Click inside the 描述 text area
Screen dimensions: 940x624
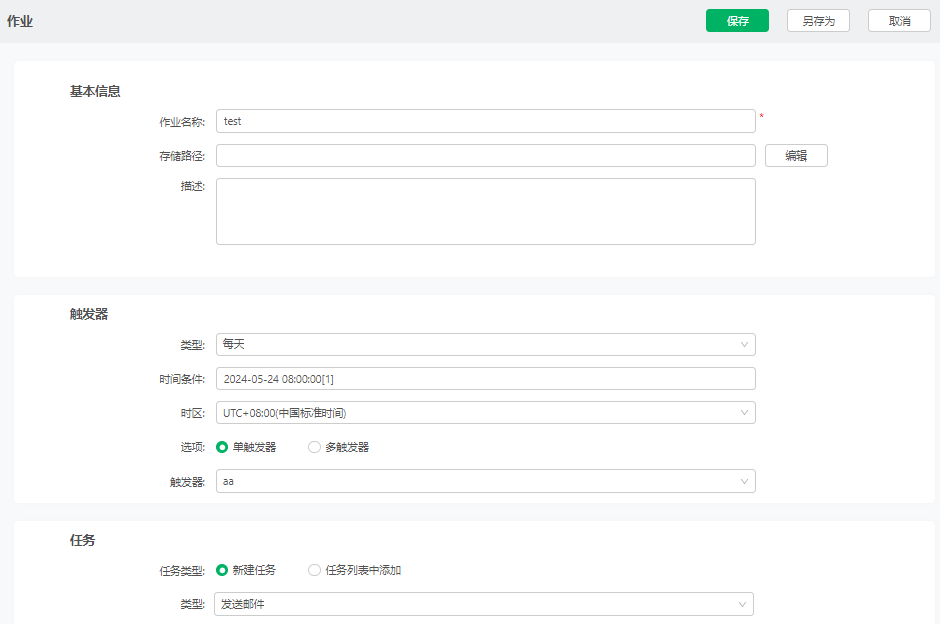click(486, 212)
